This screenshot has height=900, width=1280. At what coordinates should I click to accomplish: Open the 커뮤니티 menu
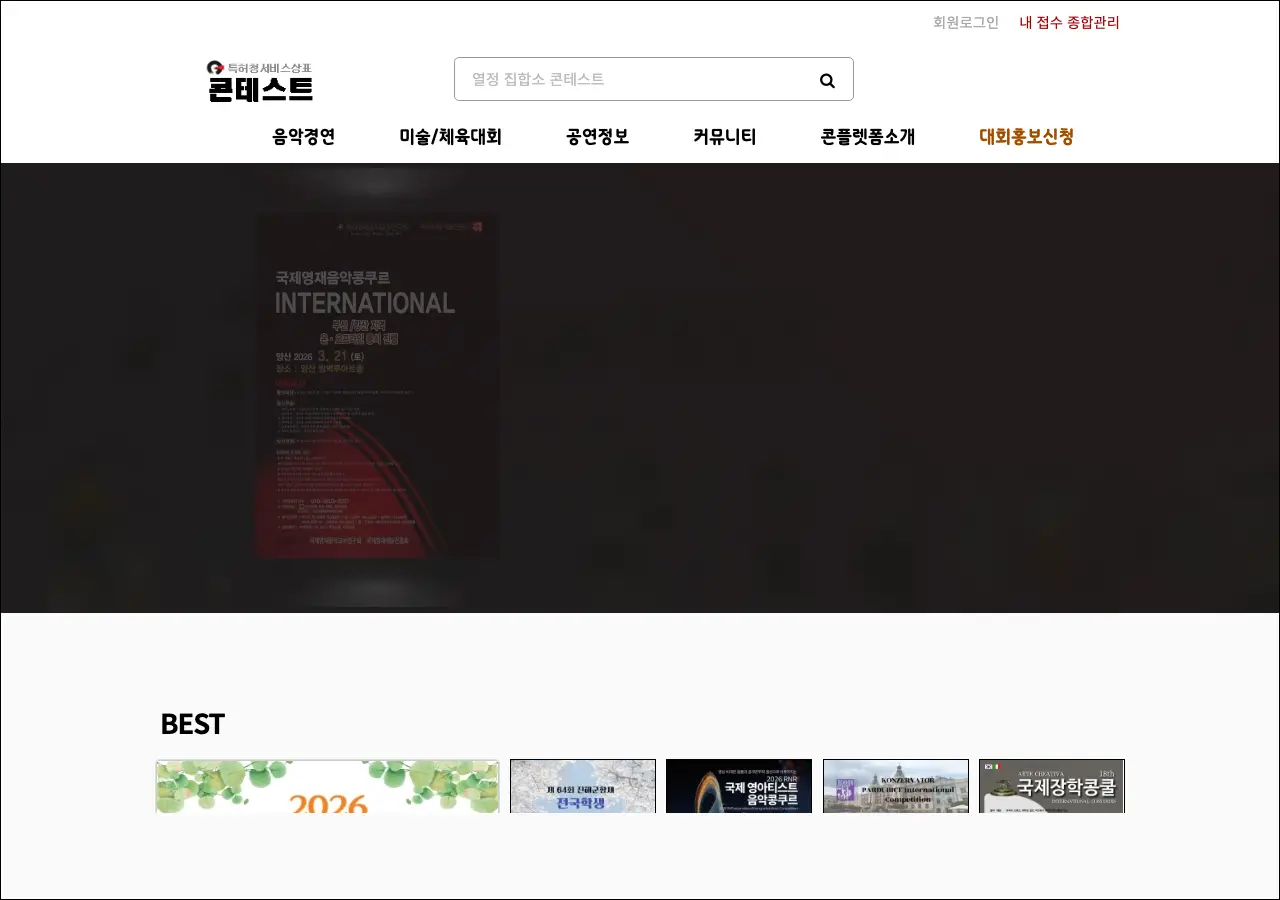[724, 137]
